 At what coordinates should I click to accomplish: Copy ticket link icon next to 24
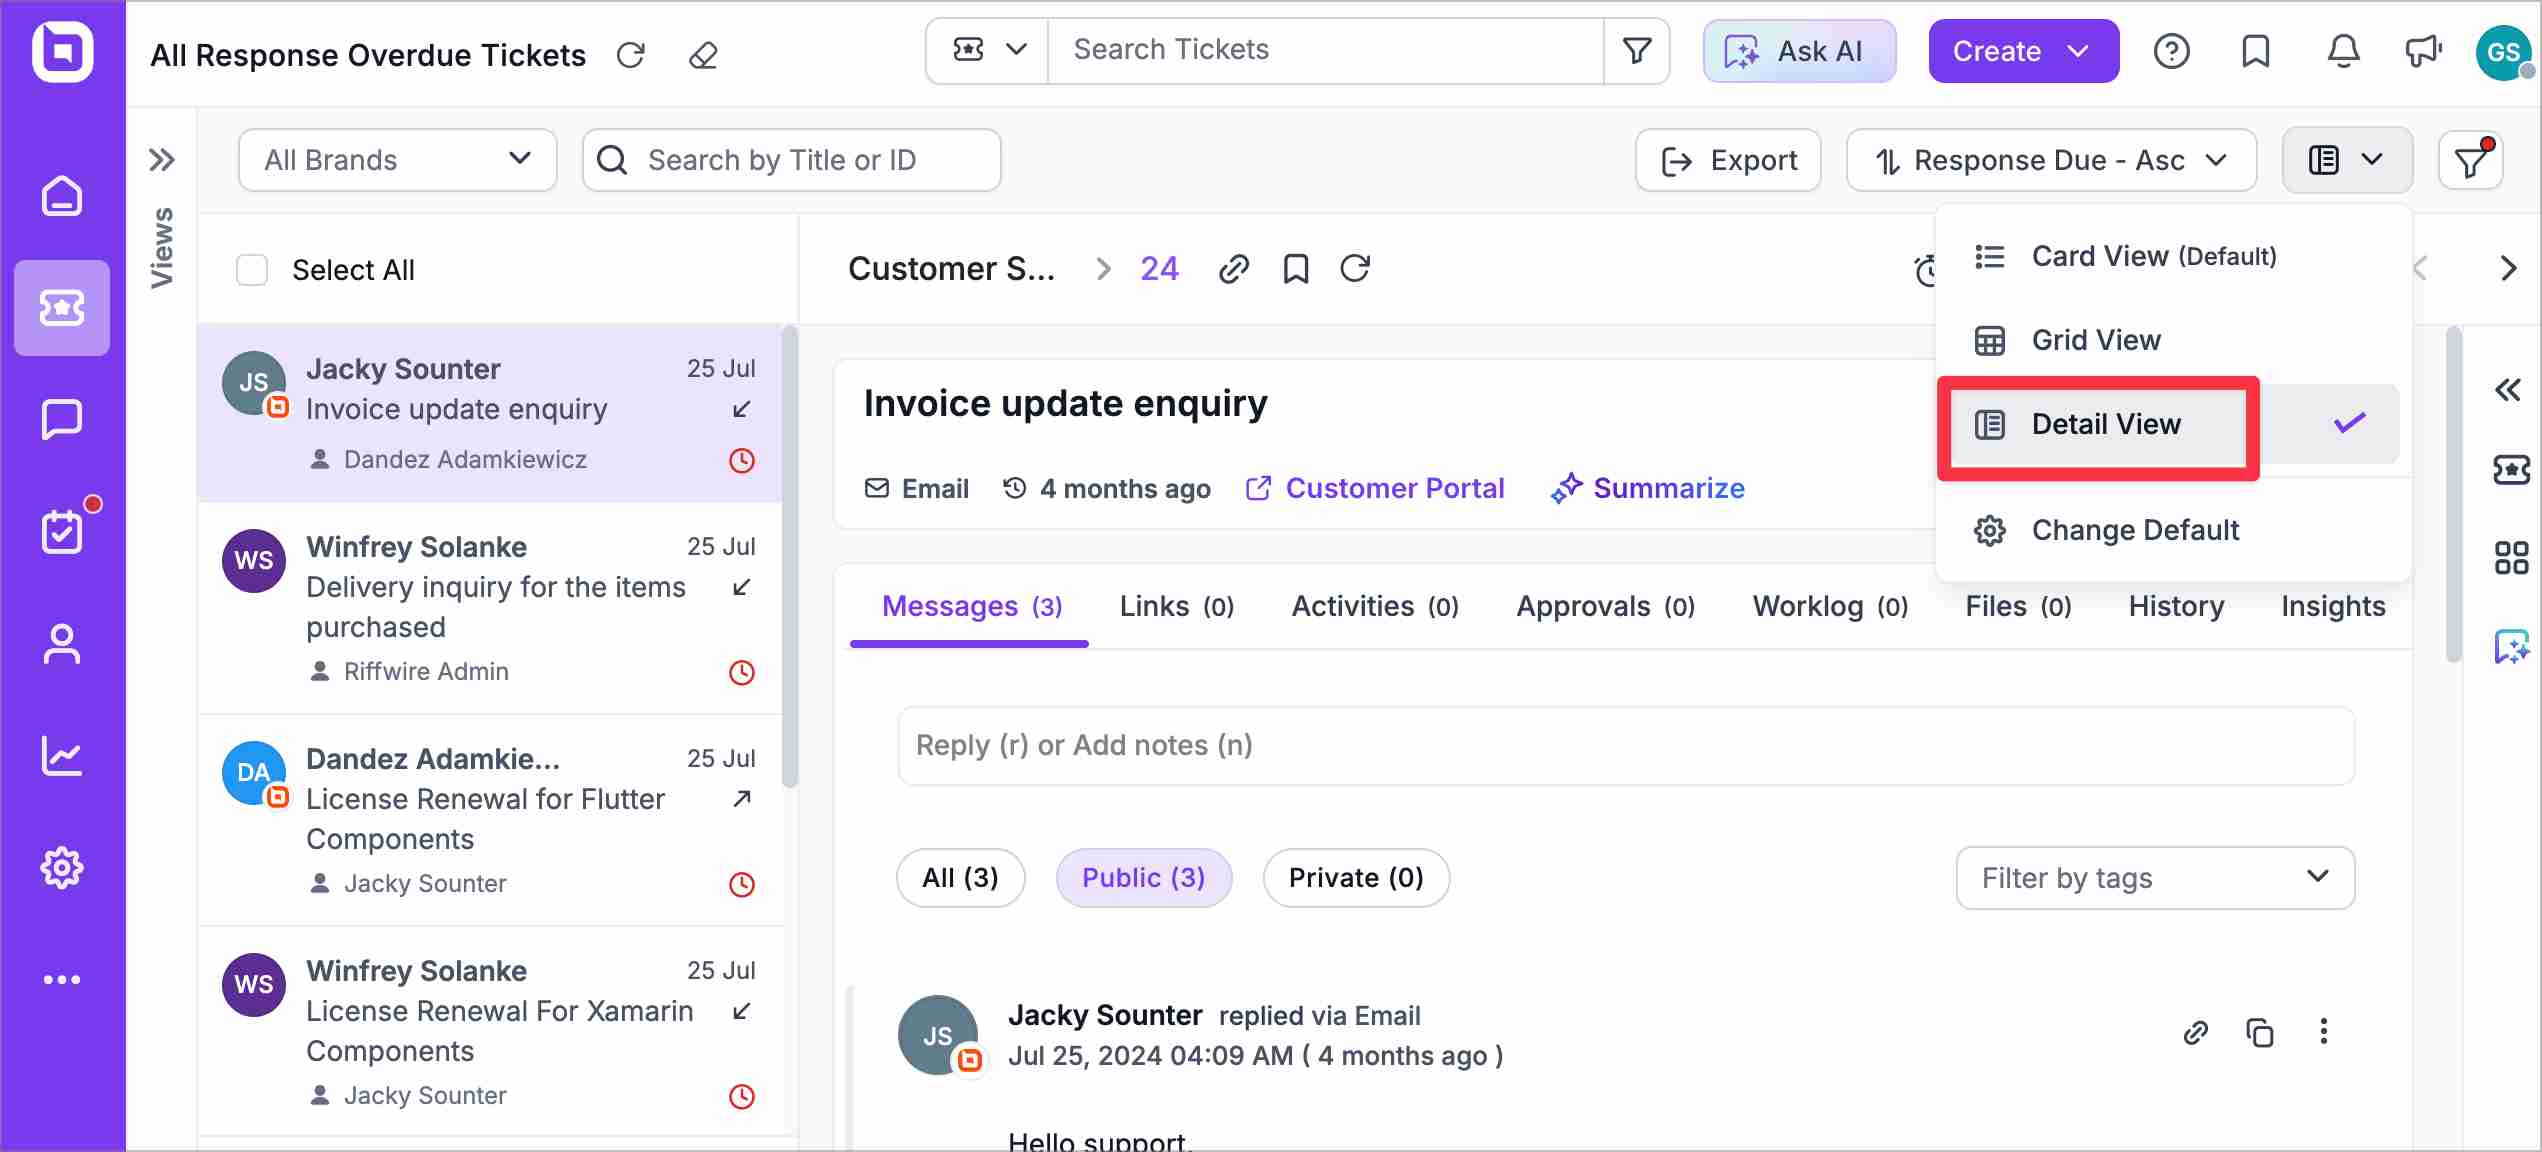(1234, 269)
